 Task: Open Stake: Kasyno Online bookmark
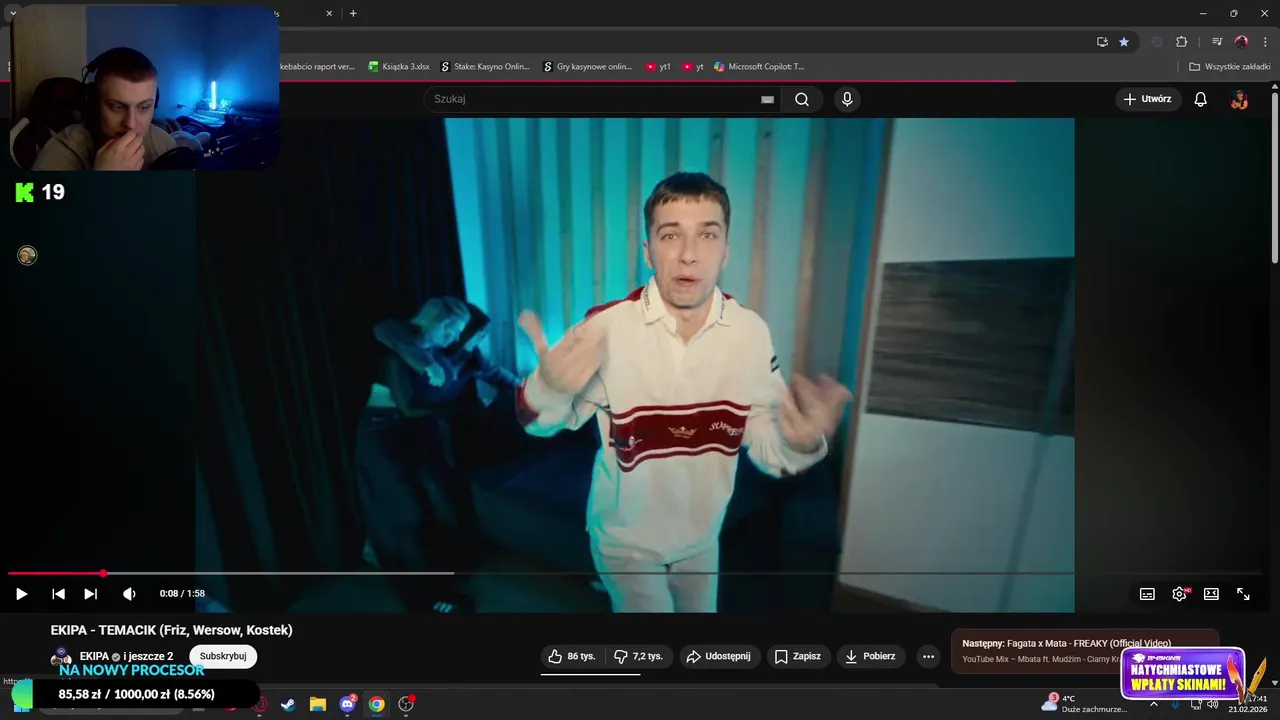[485, 67]
